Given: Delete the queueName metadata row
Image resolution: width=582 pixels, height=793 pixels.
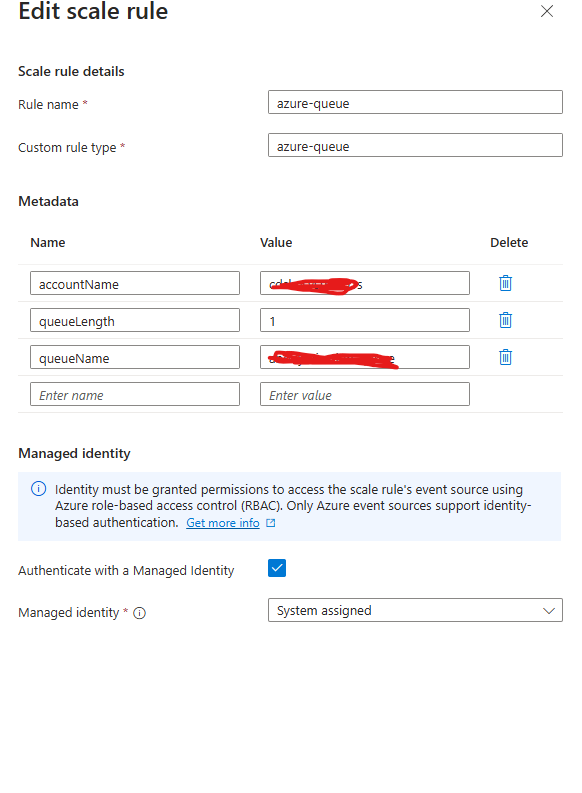Looking at the screenshot, I should click(x=505, y=357).
